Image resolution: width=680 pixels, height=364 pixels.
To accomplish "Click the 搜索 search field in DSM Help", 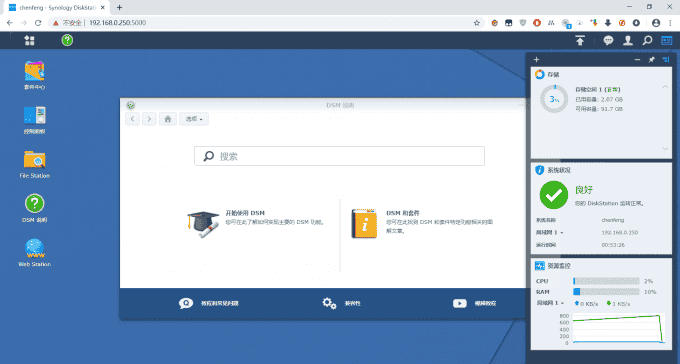I will point(339,156).
